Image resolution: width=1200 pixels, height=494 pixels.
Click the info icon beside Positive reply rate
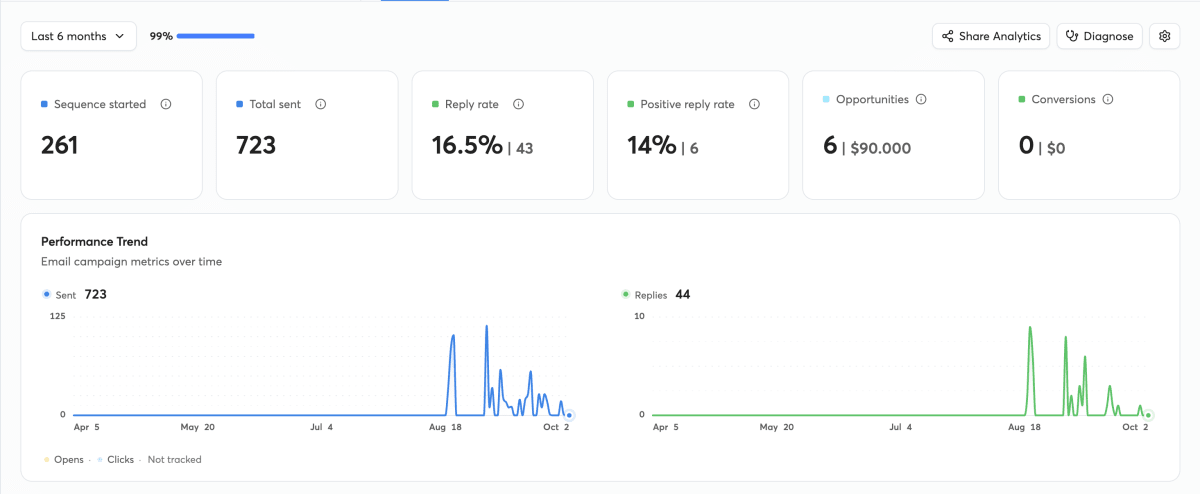click(754, 104)
